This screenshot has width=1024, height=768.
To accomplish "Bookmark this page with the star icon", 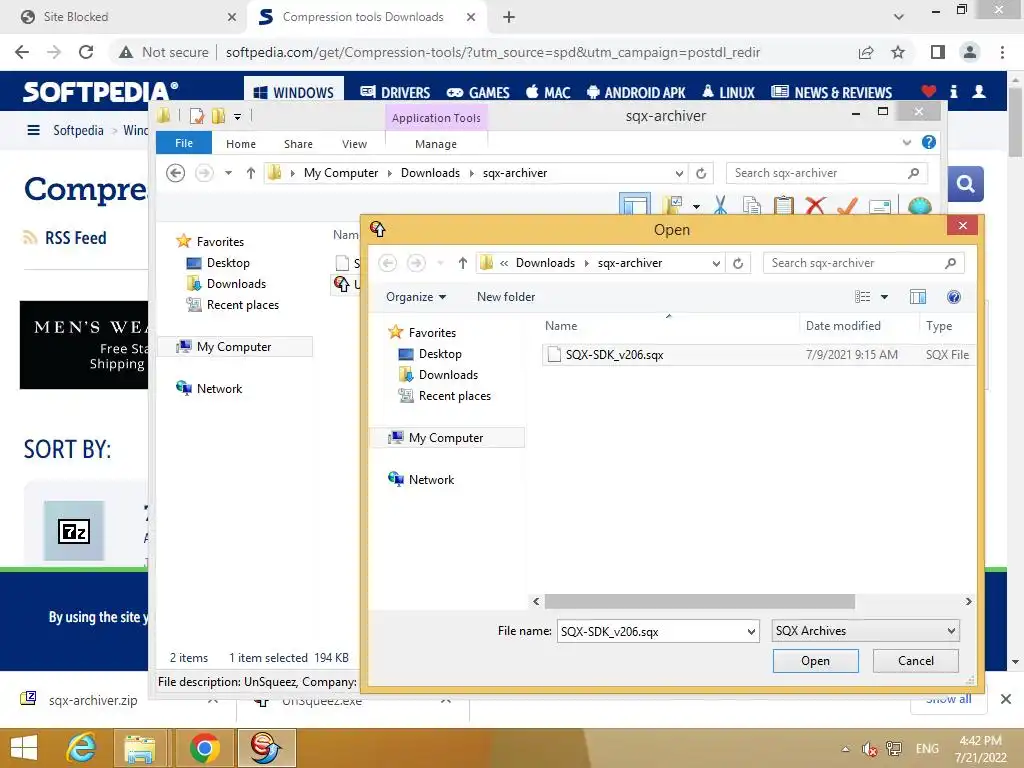I will pos(898,52).
